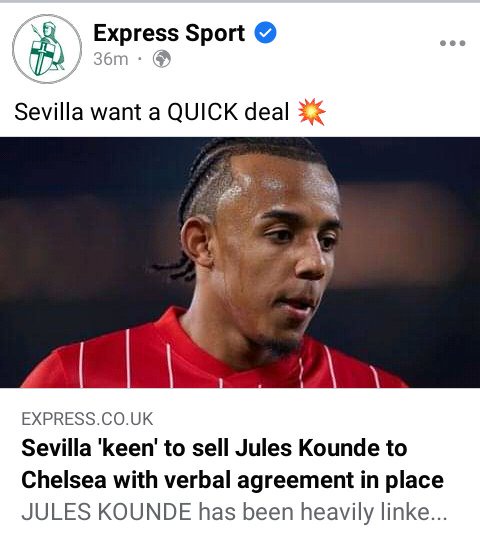Open the Jules Kounde article photo
480x540 pixels.
(x=240, y=262)
